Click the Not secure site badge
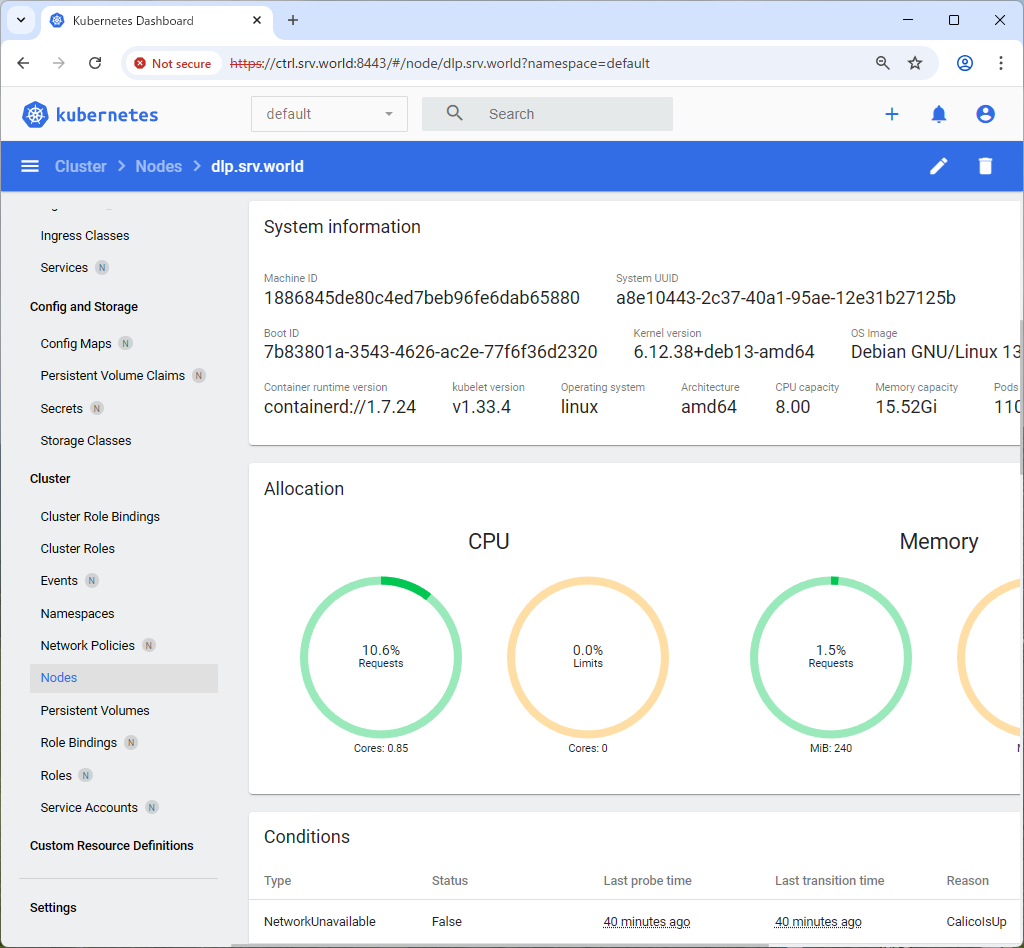This screenshot has height=948, width=1024. click(x=172, y=63)
